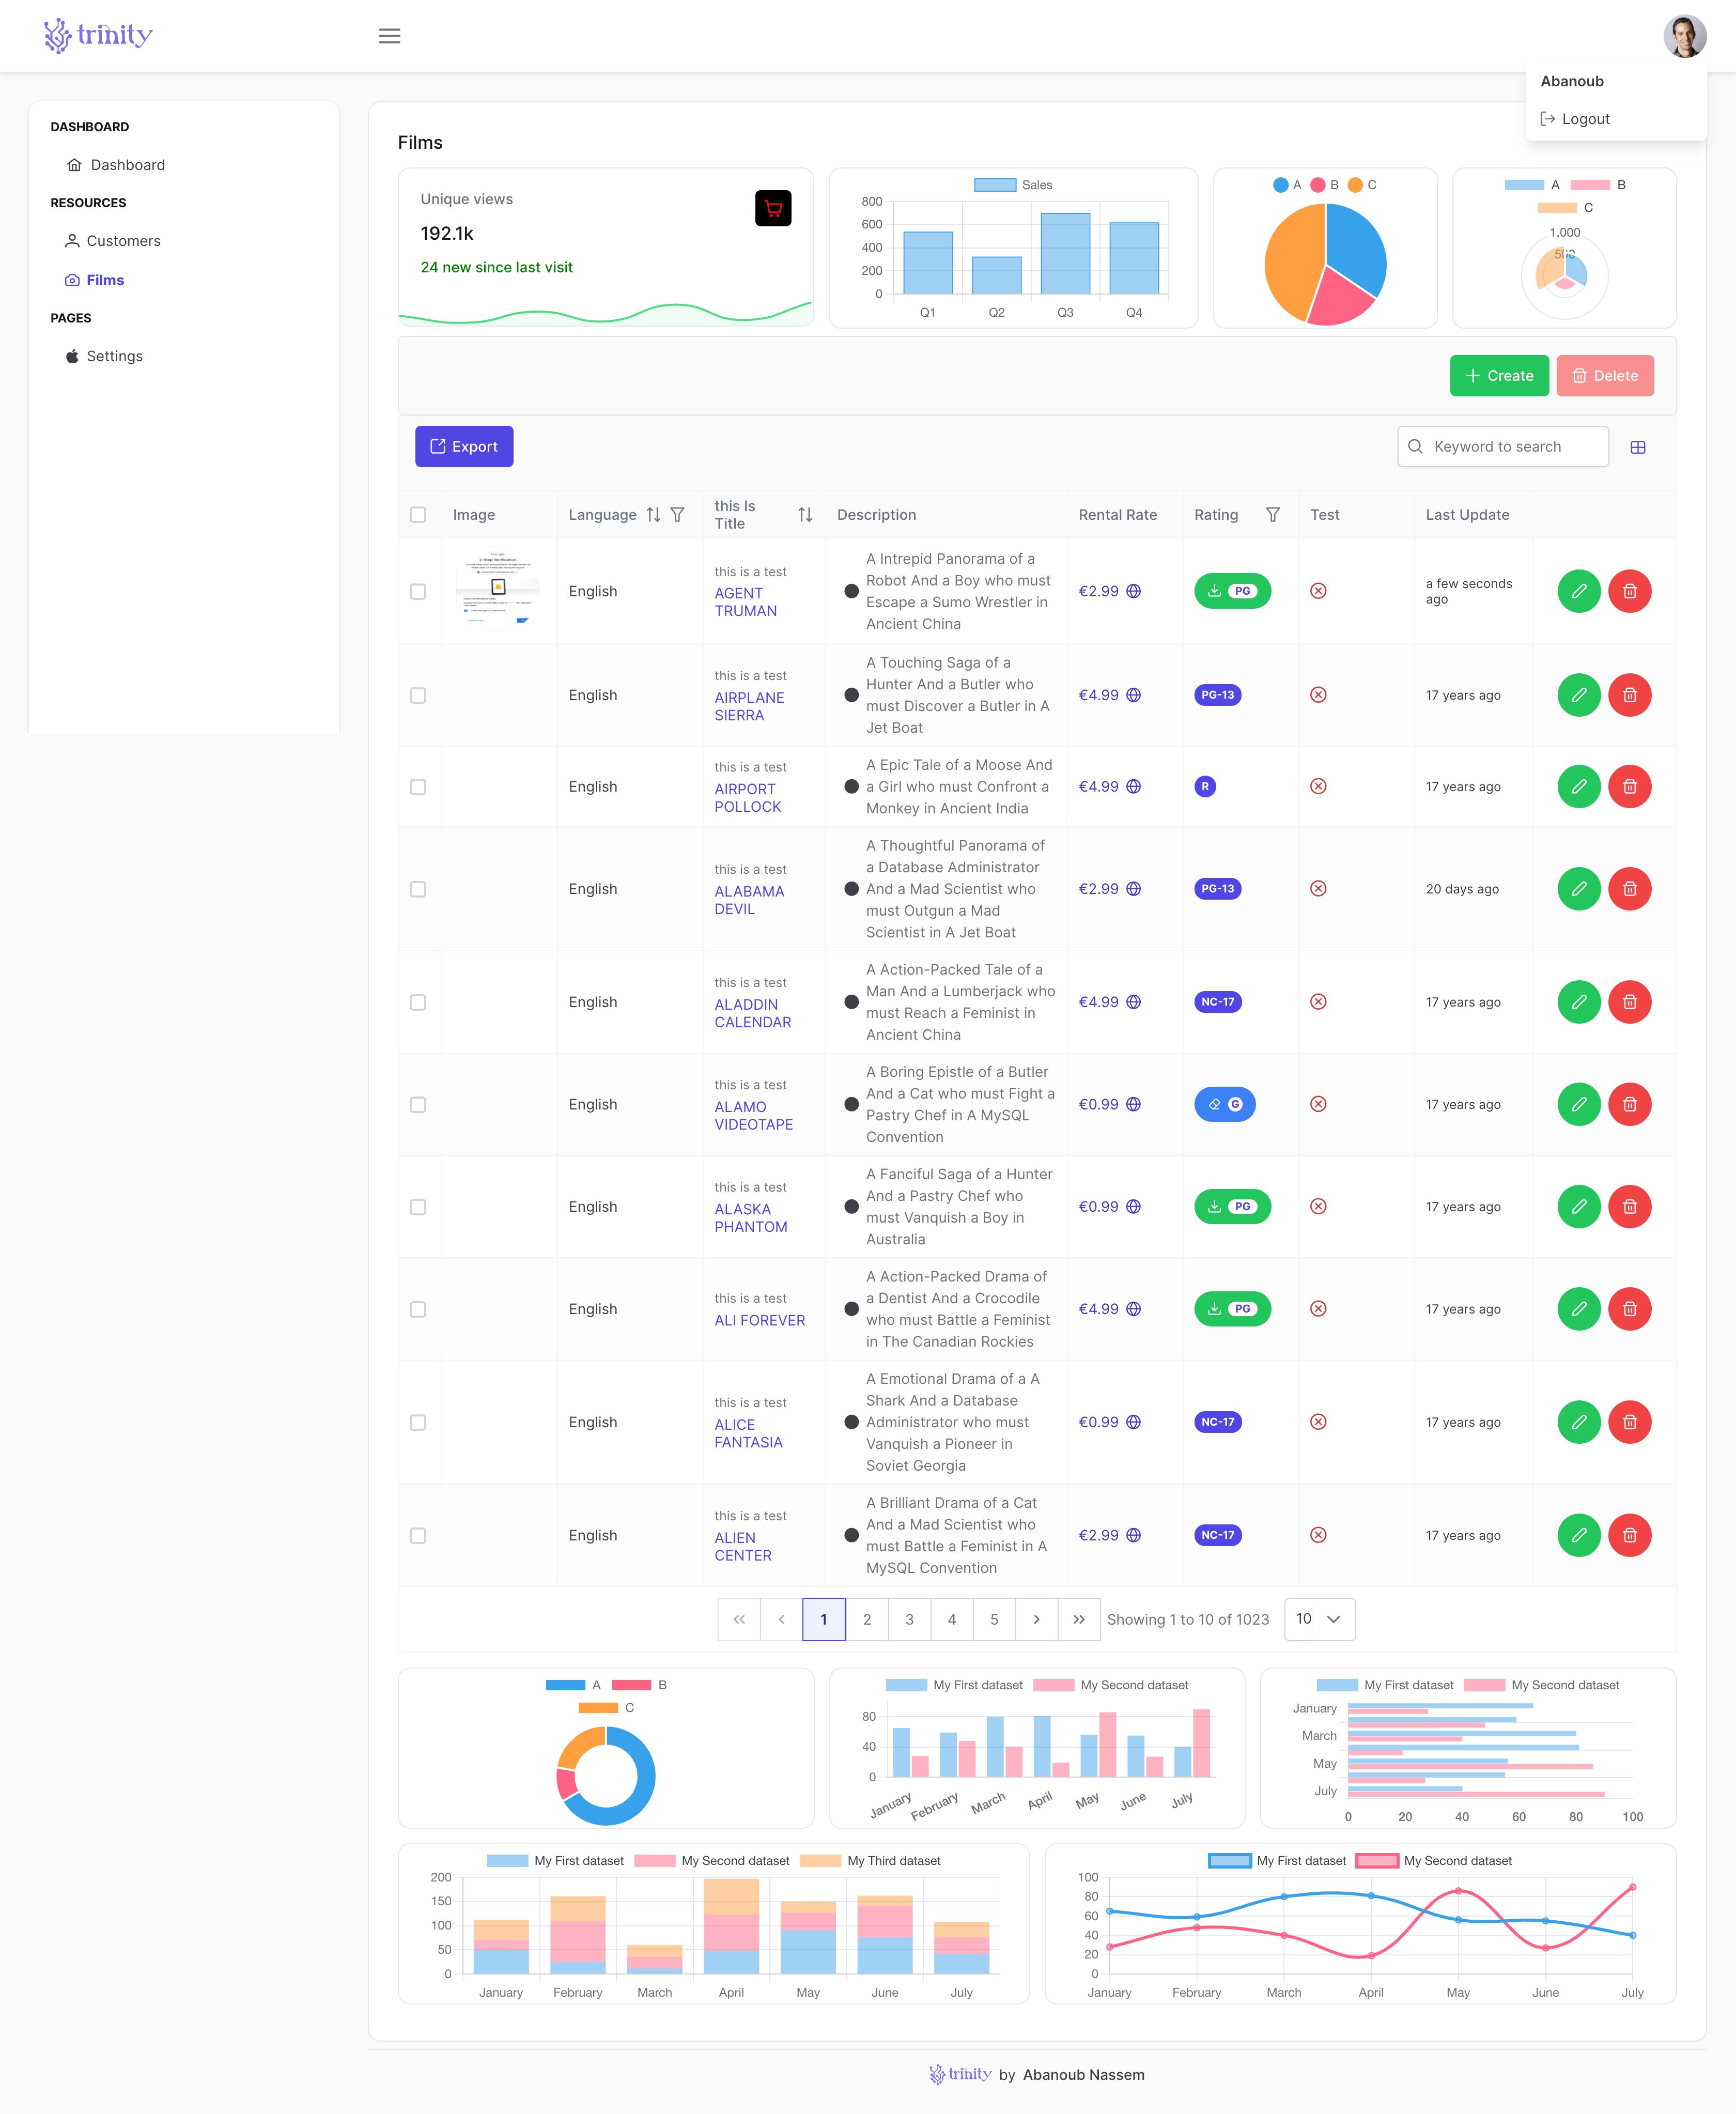Viewport: 1736px width, 2114px height.
Task: Sort by Language column arrows
Action: click(x=653, y=515)
